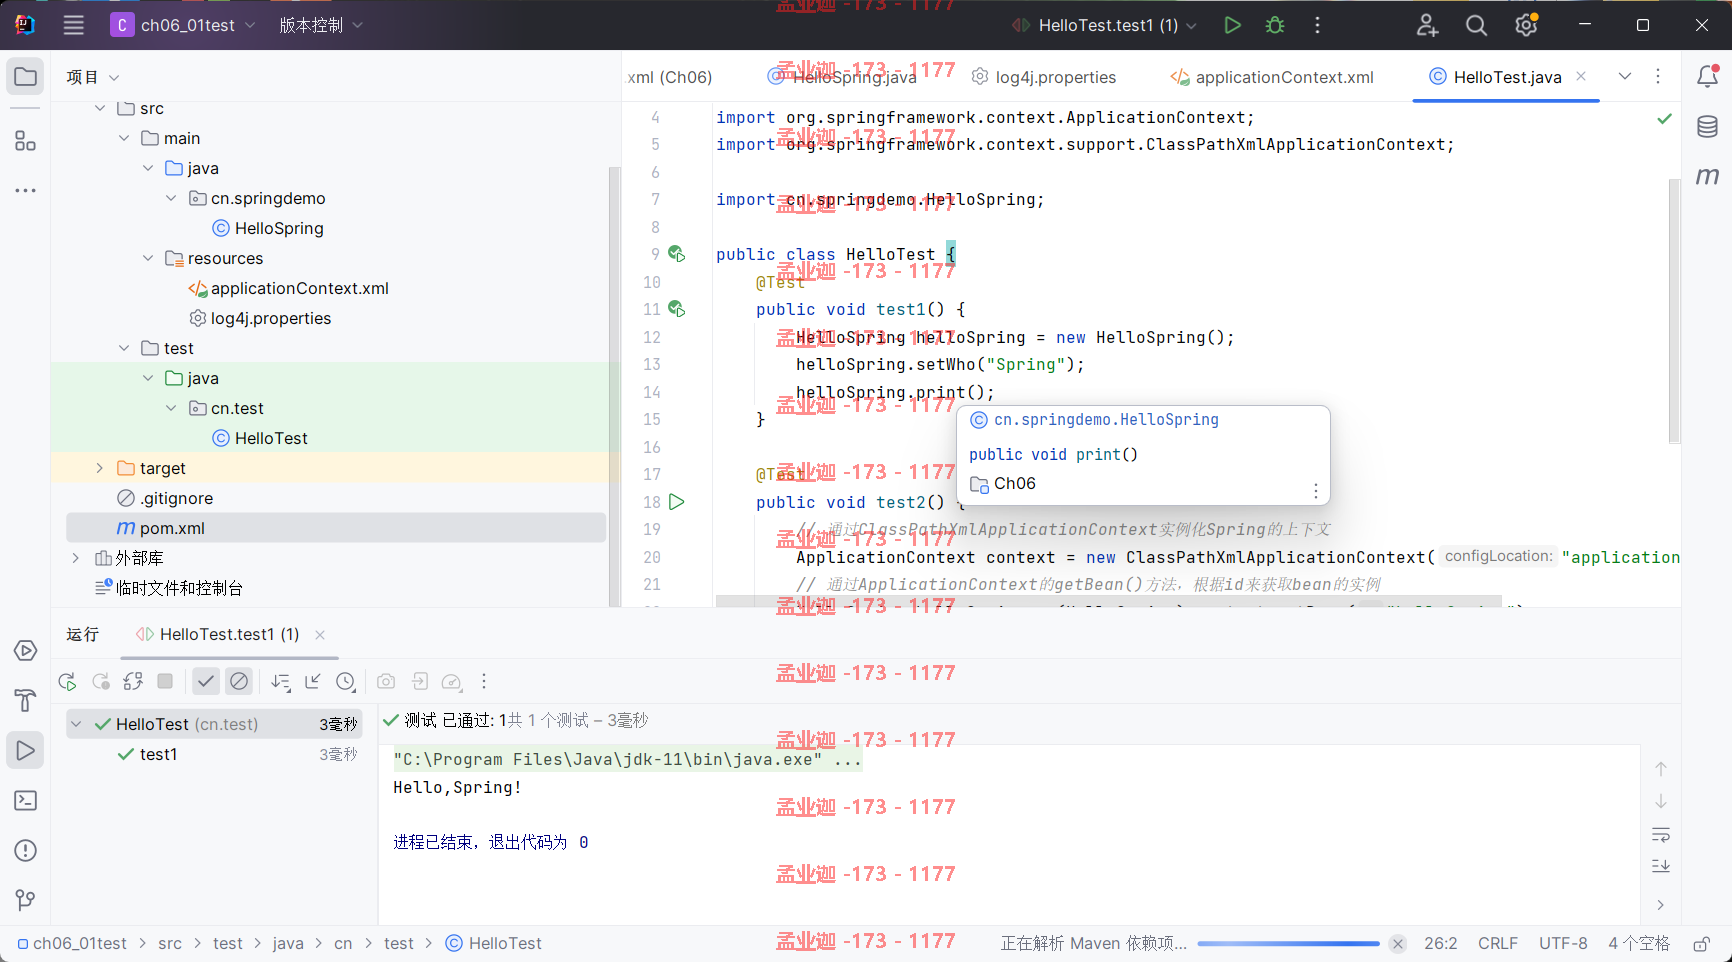Open the Git version control tool window
This screenshot has height=962, width=1732.
click(x=26, y=900)
